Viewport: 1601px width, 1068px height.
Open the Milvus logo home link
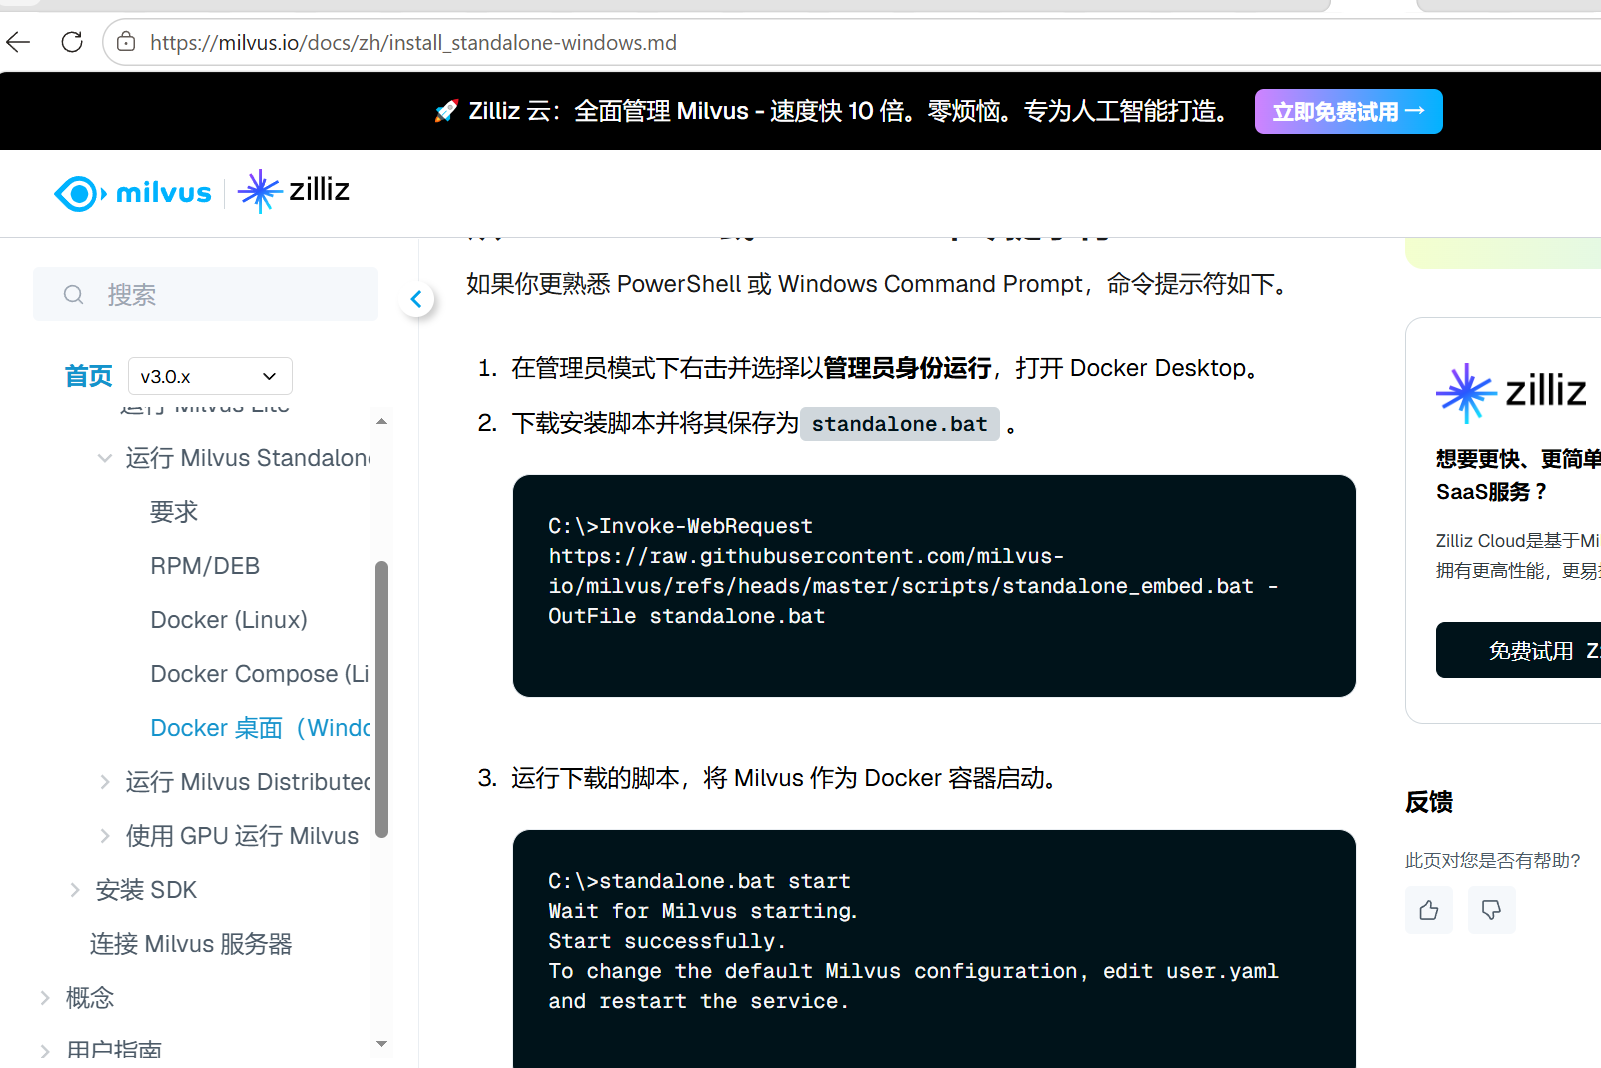click(x=133, y=192)
